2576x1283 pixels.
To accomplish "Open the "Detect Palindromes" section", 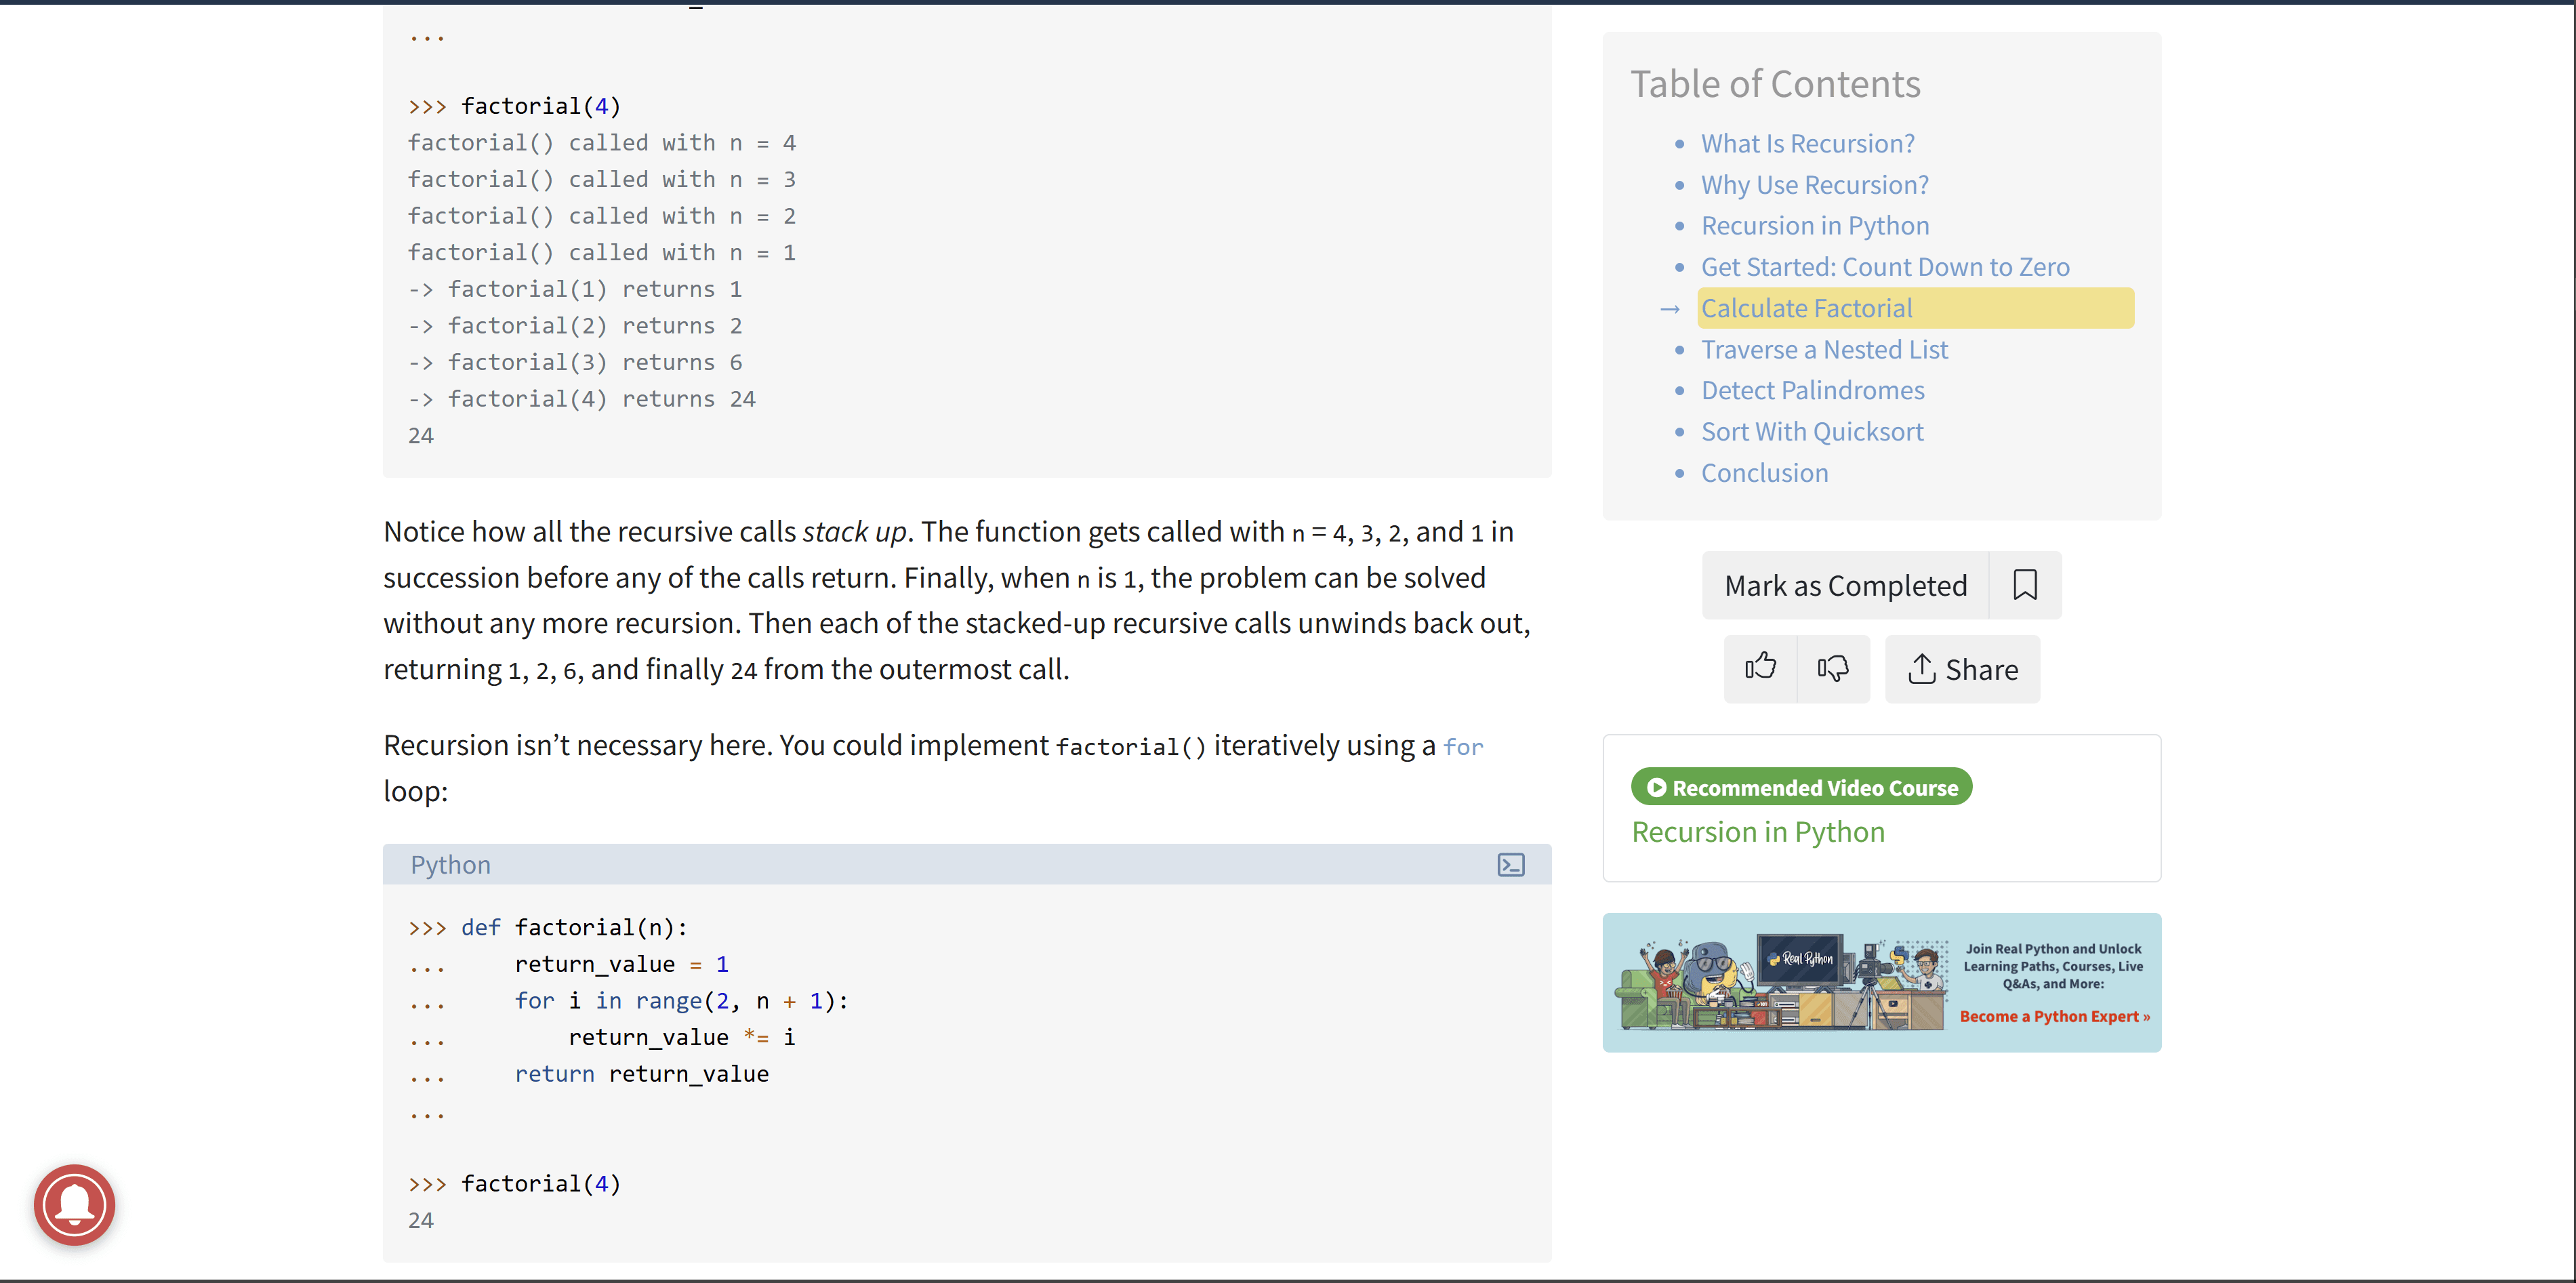I will pos(1812,390).
